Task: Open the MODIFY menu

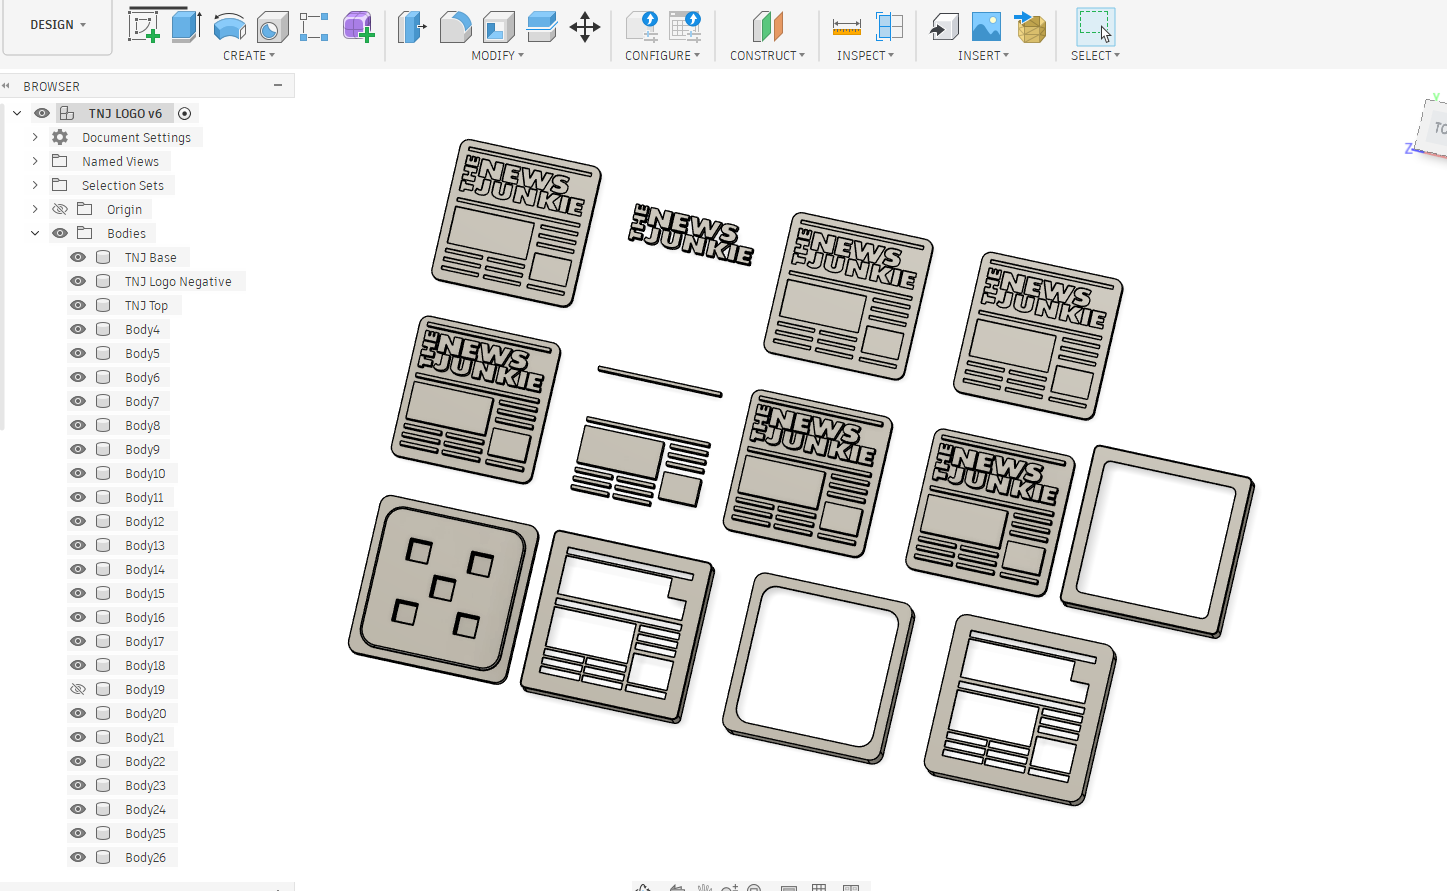Action: coord(497,56)
